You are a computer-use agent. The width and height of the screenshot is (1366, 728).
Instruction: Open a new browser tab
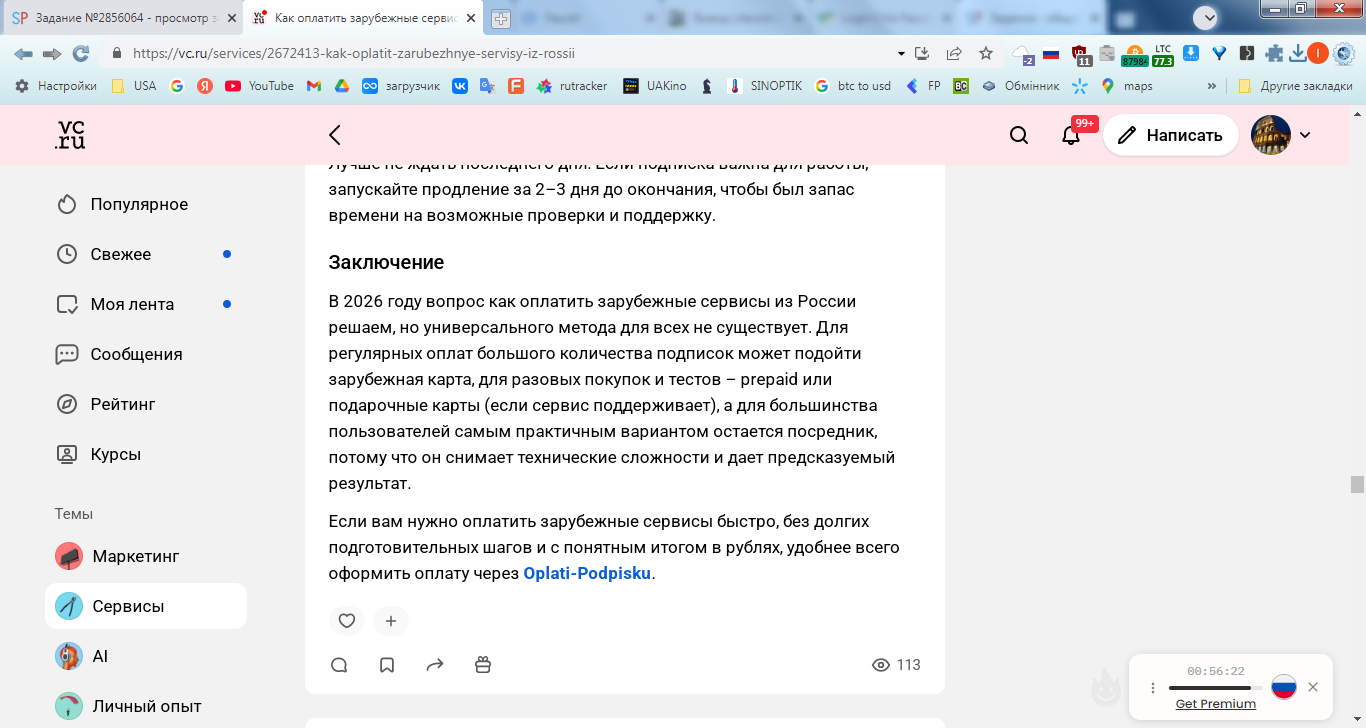coord(501,18)
